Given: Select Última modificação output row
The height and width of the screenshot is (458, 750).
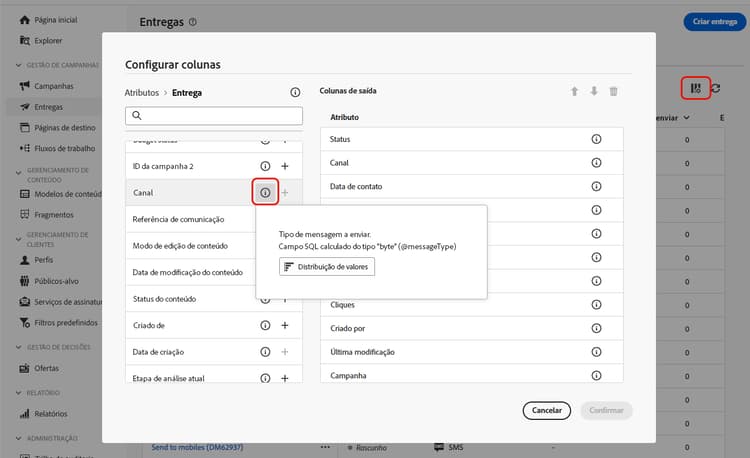Looking at the screenshot, I should 472,352.
